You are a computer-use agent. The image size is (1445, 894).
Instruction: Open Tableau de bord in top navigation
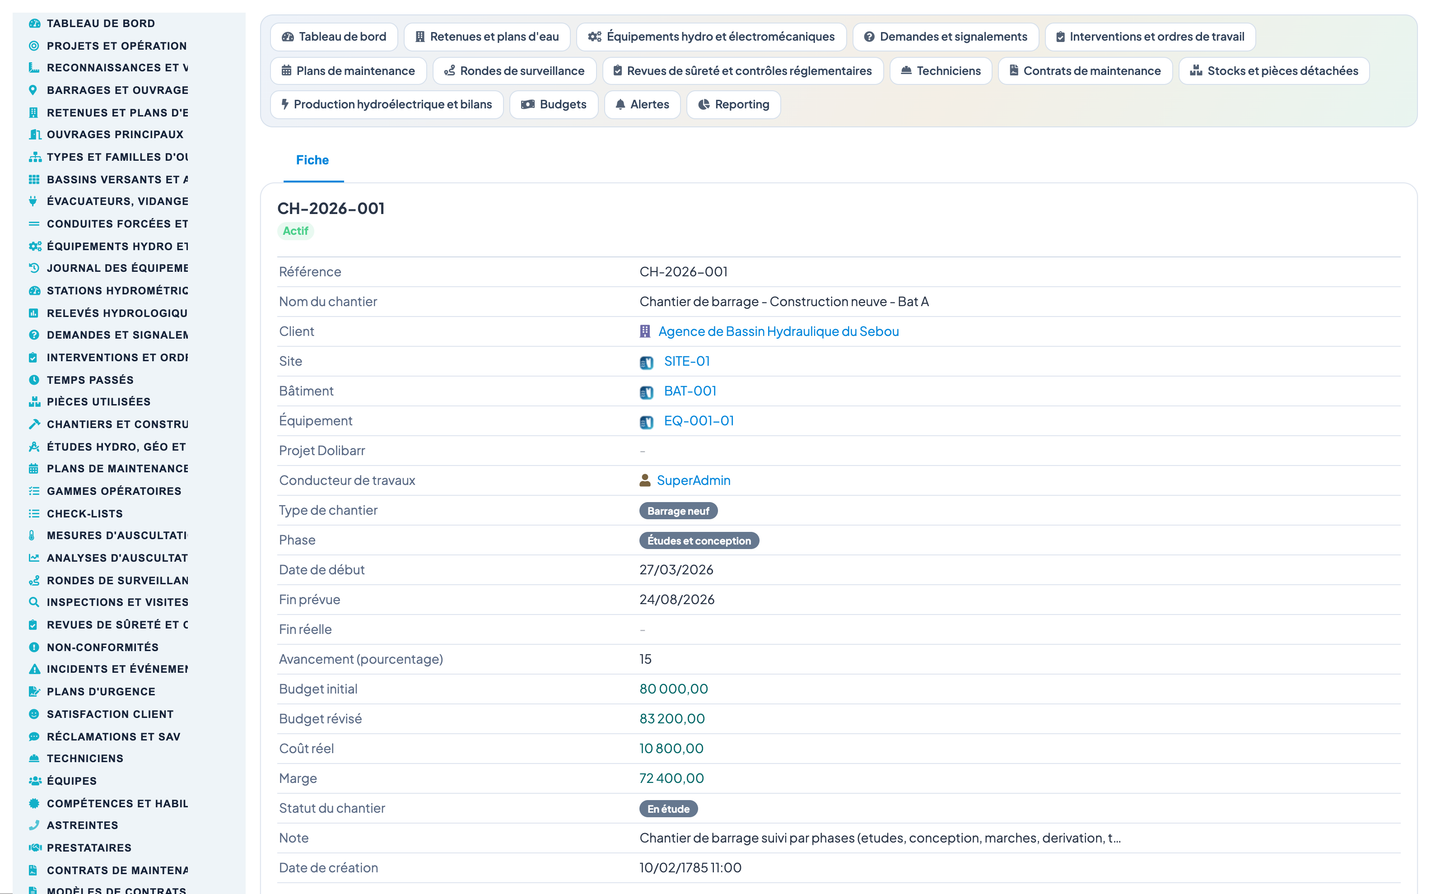pyautogui.click(x=334, y=37)
